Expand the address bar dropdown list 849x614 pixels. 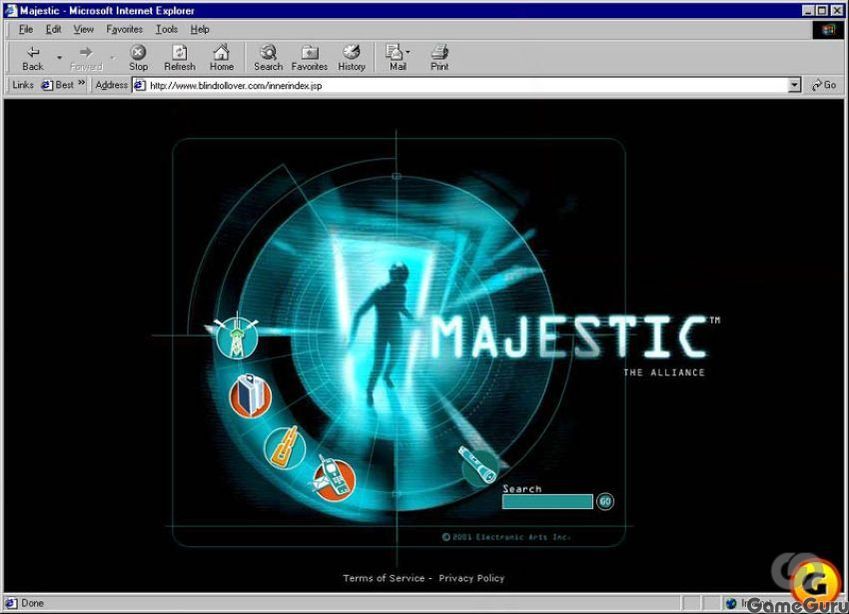pyautogui.click(x=794, y=85)
